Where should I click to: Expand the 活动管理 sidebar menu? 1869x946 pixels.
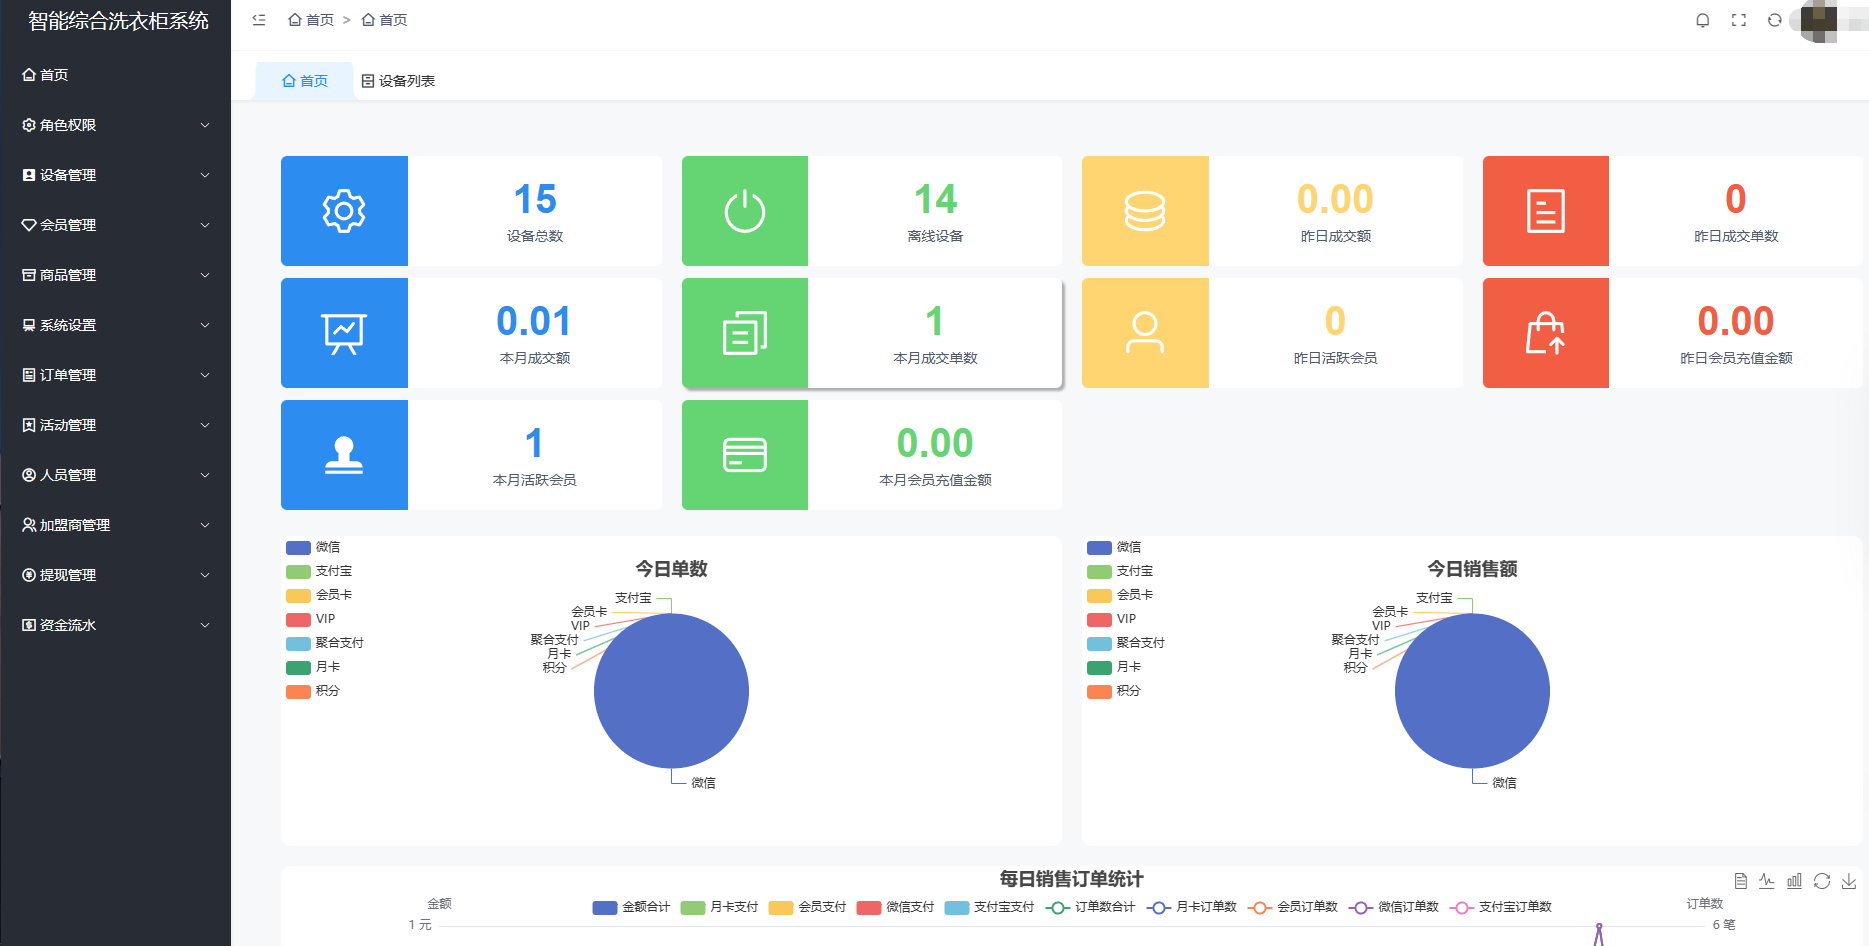click(x=115, y=425)
